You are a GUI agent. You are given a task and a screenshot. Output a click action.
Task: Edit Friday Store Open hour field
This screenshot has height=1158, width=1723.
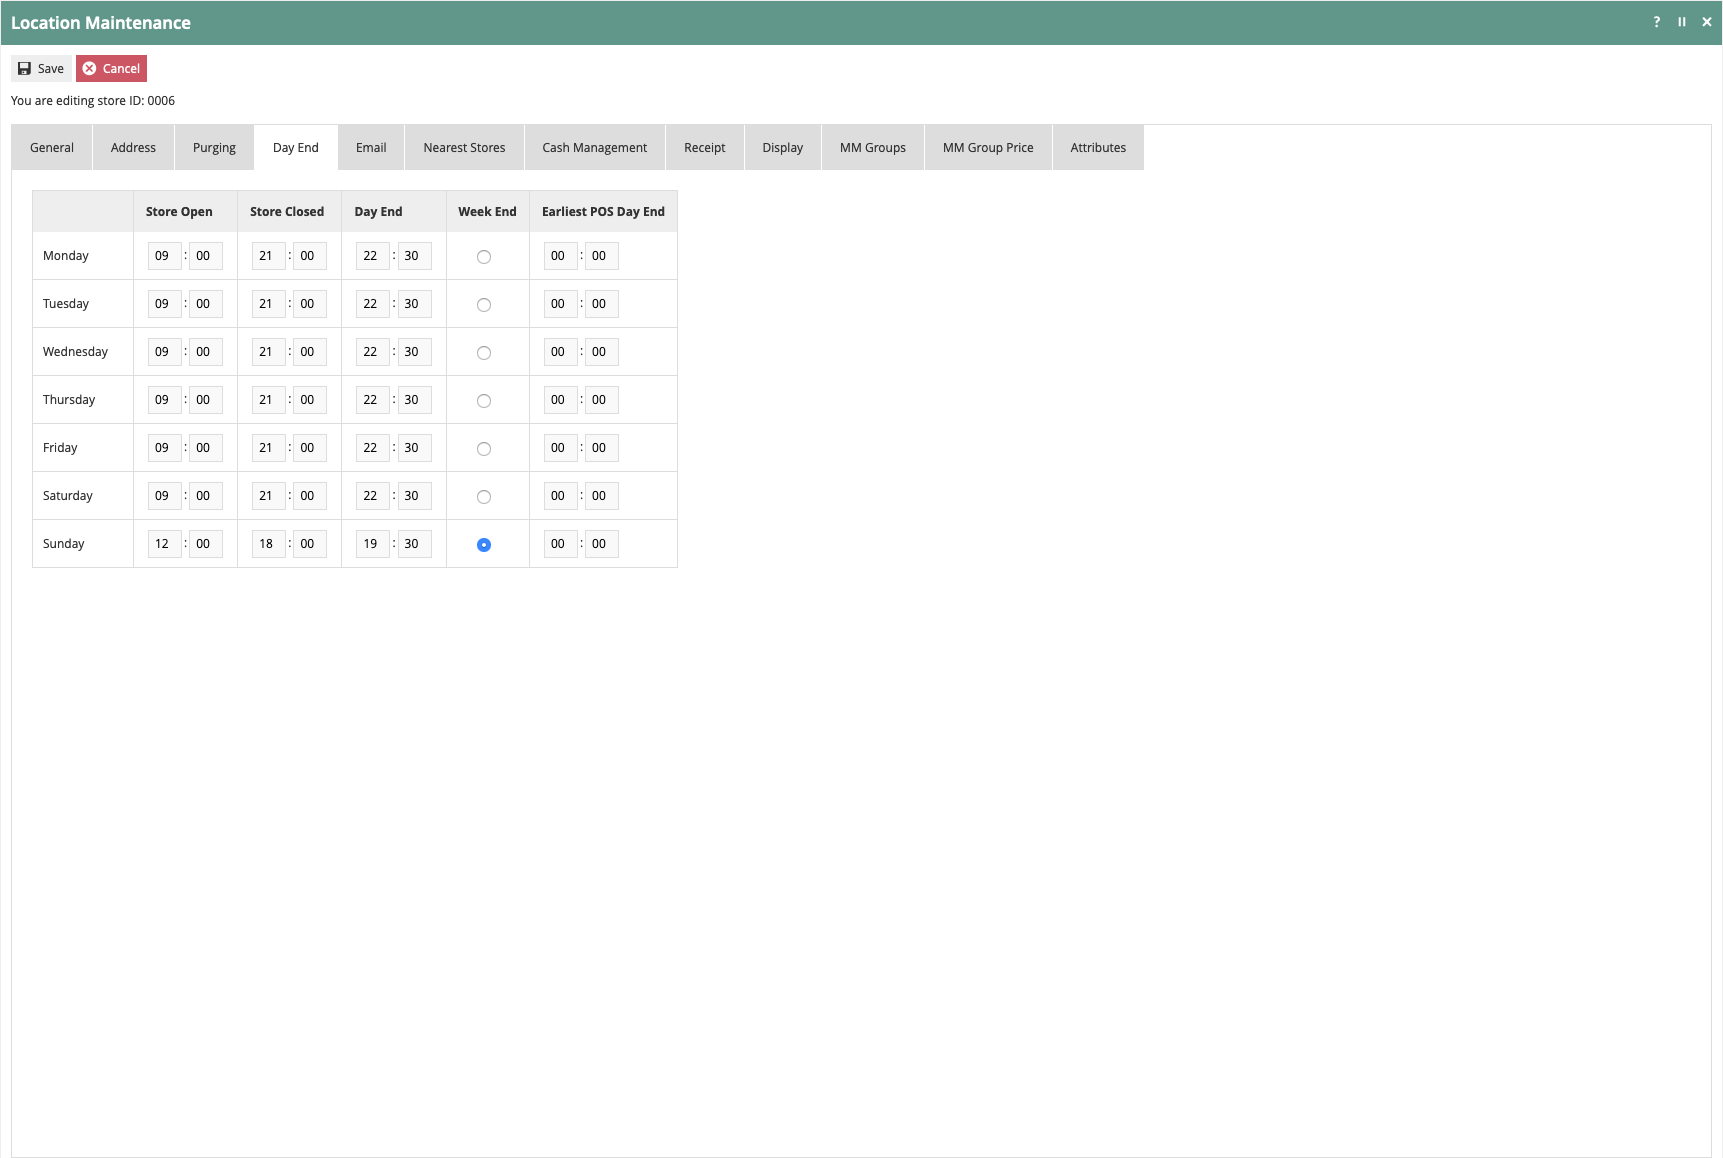pos(165,448)
